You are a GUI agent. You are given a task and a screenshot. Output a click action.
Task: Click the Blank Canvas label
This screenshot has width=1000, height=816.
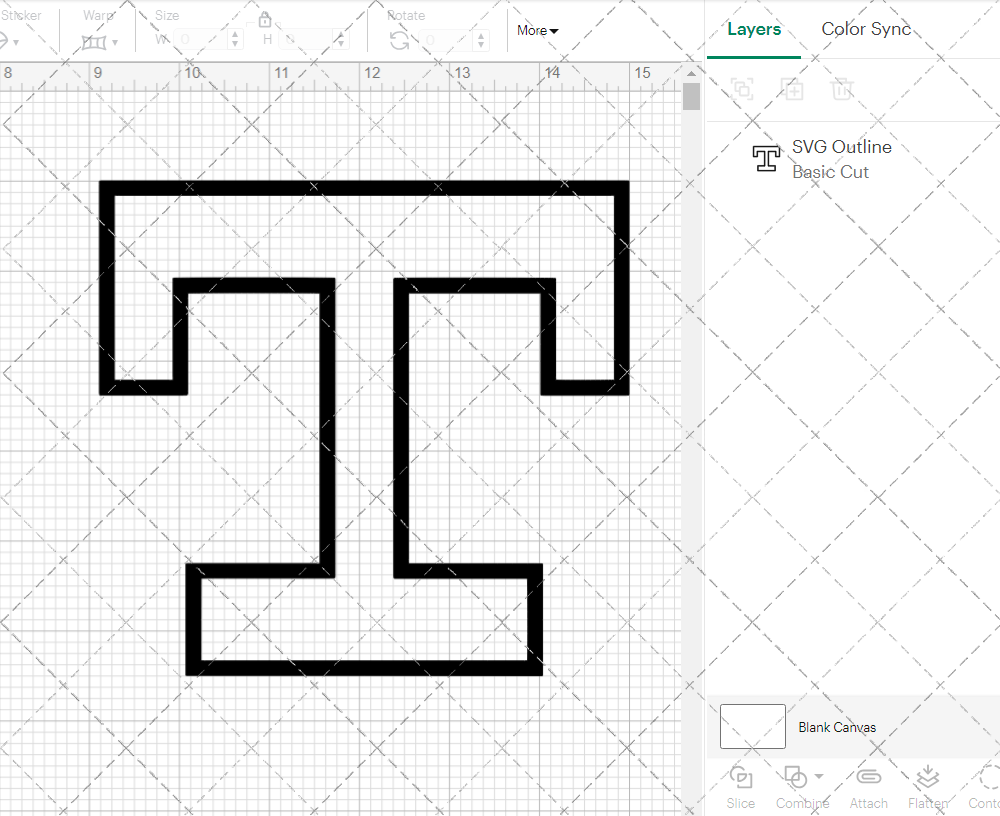click(x=837, y=727)
